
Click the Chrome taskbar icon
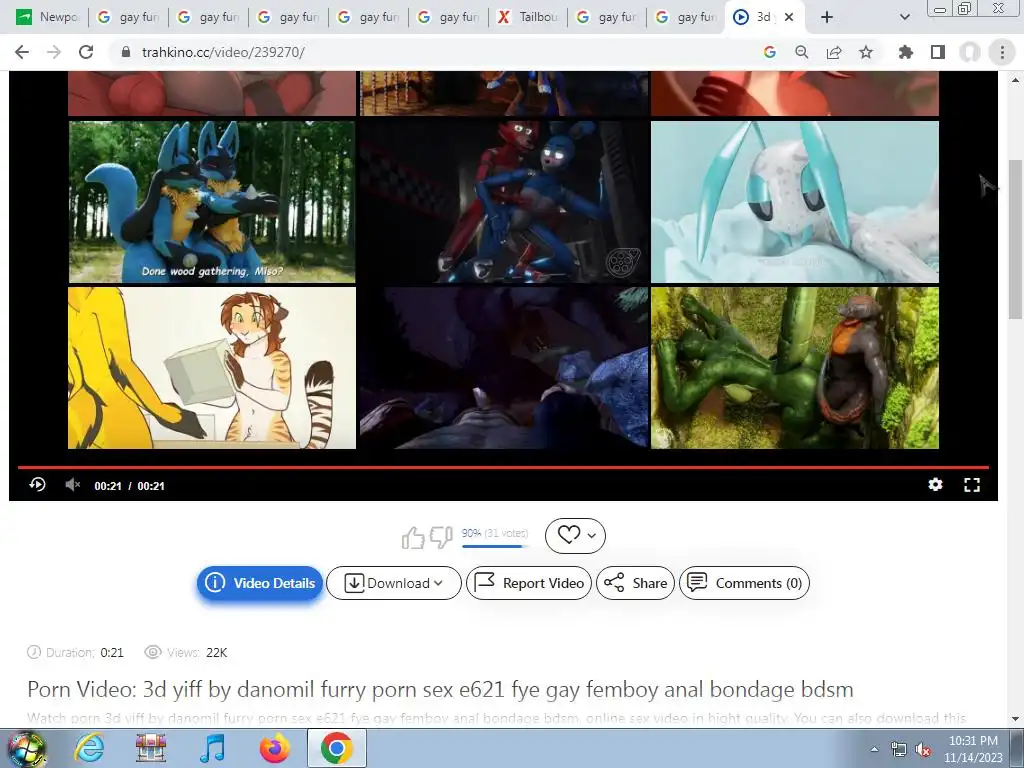coord(336,748)
